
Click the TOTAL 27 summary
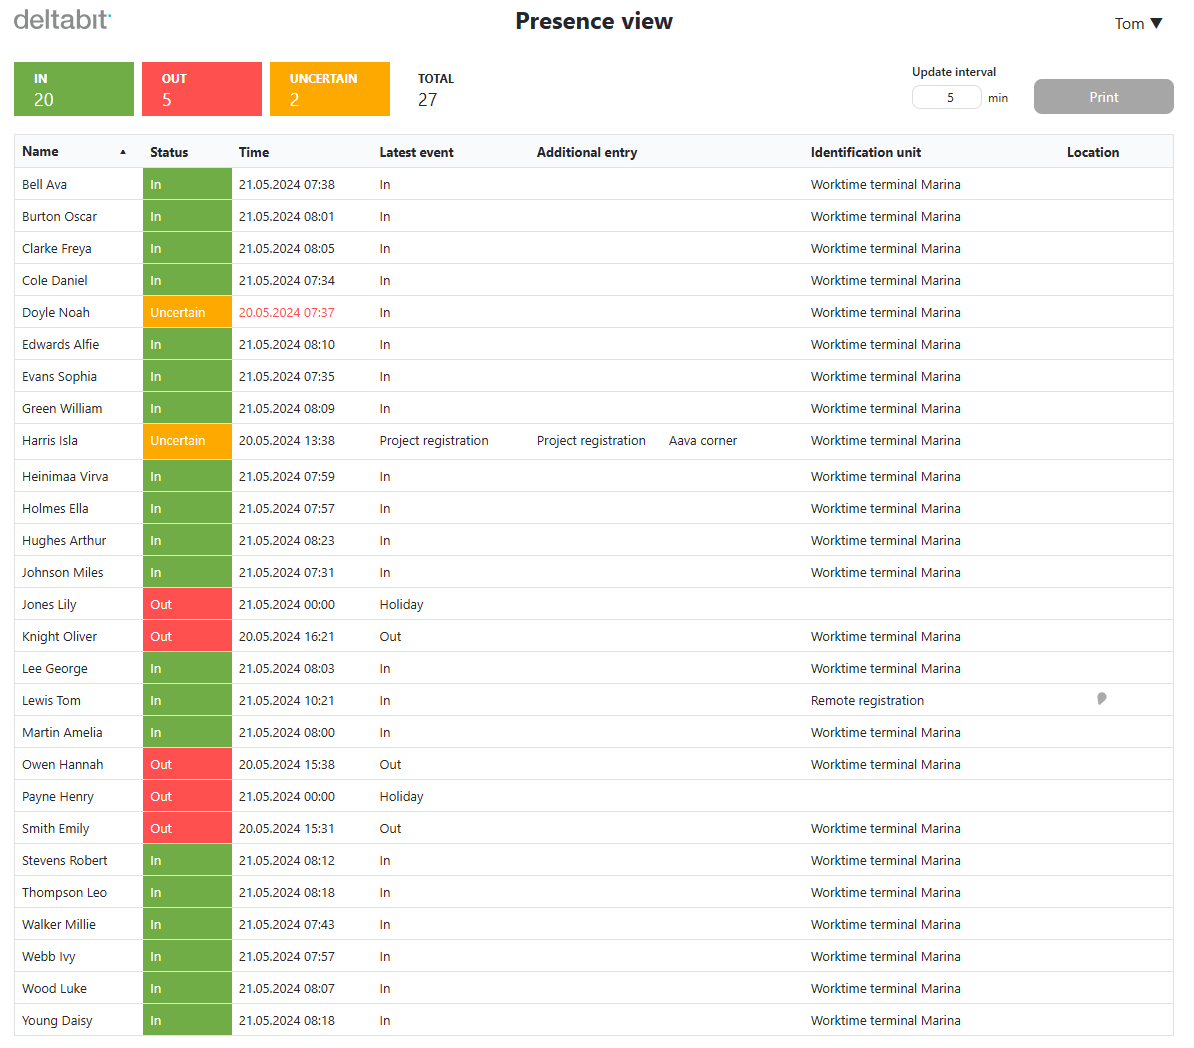click(x=436, y=89)
